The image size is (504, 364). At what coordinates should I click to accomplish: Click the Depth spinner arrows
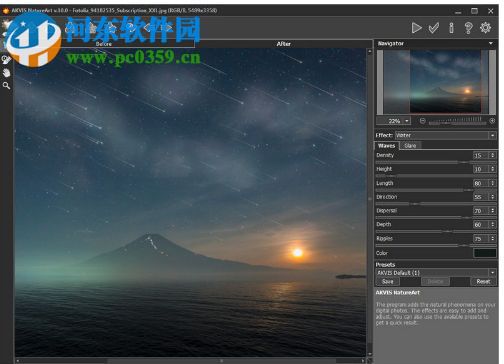(493, 225)
